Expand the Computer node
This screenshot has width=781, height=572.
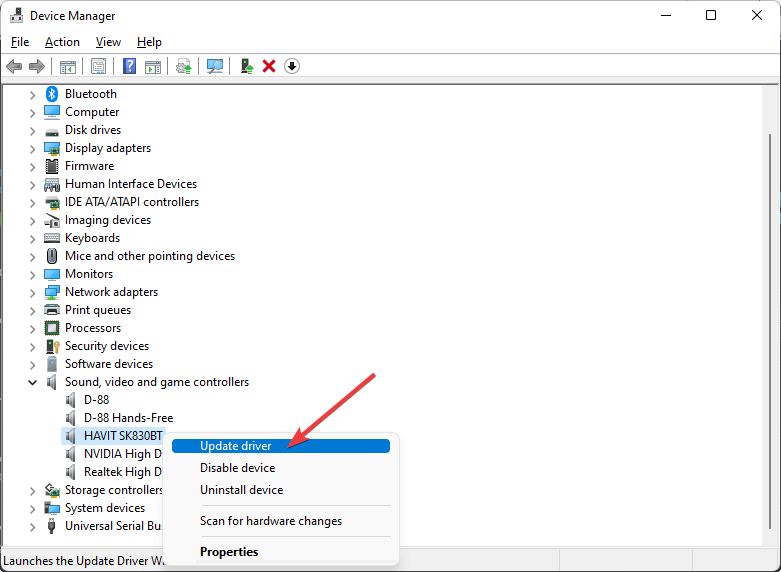(32, 113)
